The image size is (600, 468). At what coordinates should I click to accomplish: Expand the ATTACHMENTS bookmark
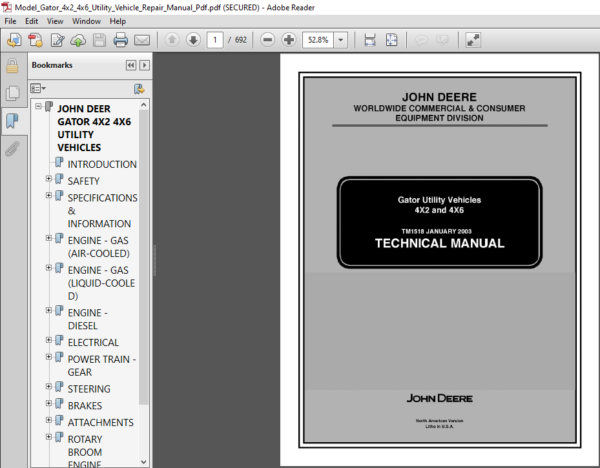(49, 420)
